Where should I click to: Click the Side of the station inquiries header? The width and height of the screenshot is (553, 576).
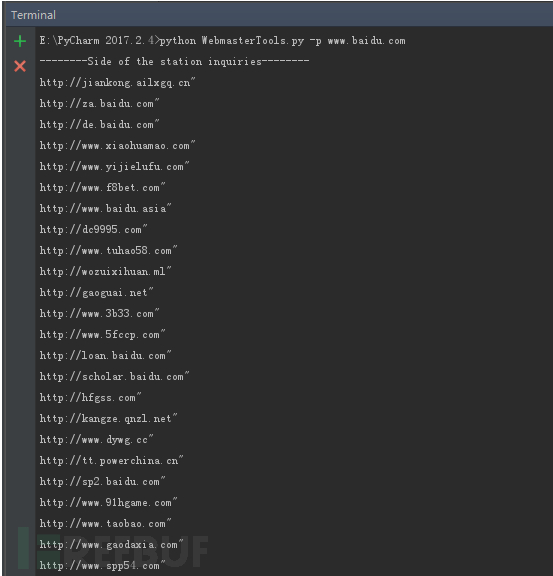[175, 61]
